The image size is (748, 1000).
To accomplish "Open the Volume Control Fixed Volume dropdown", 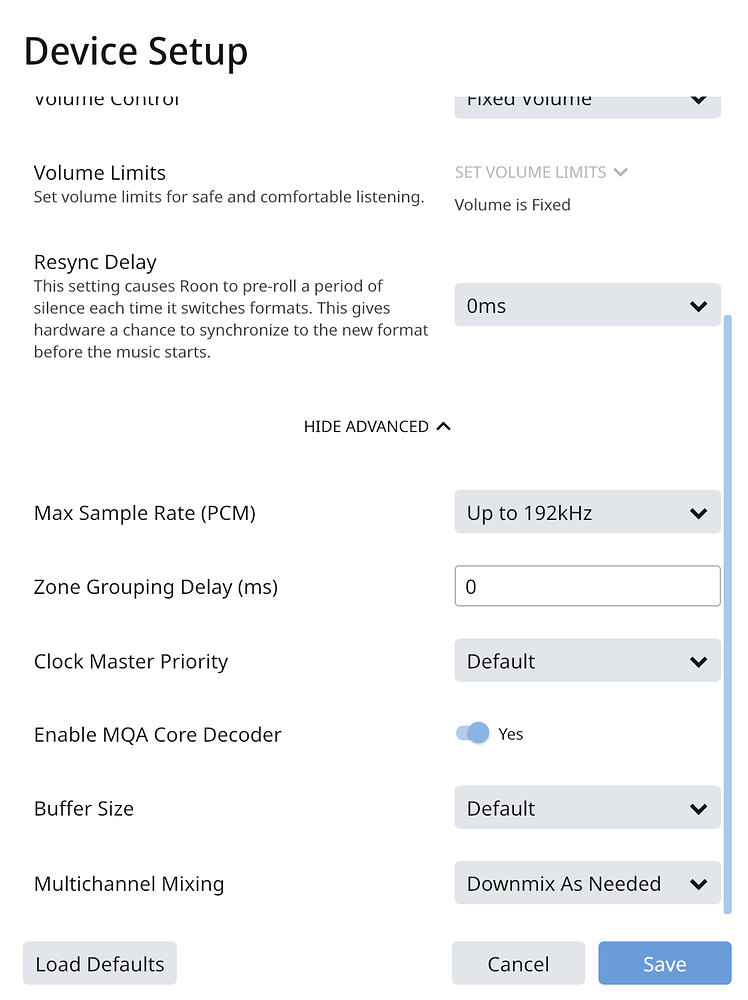I will click(587, 104).
